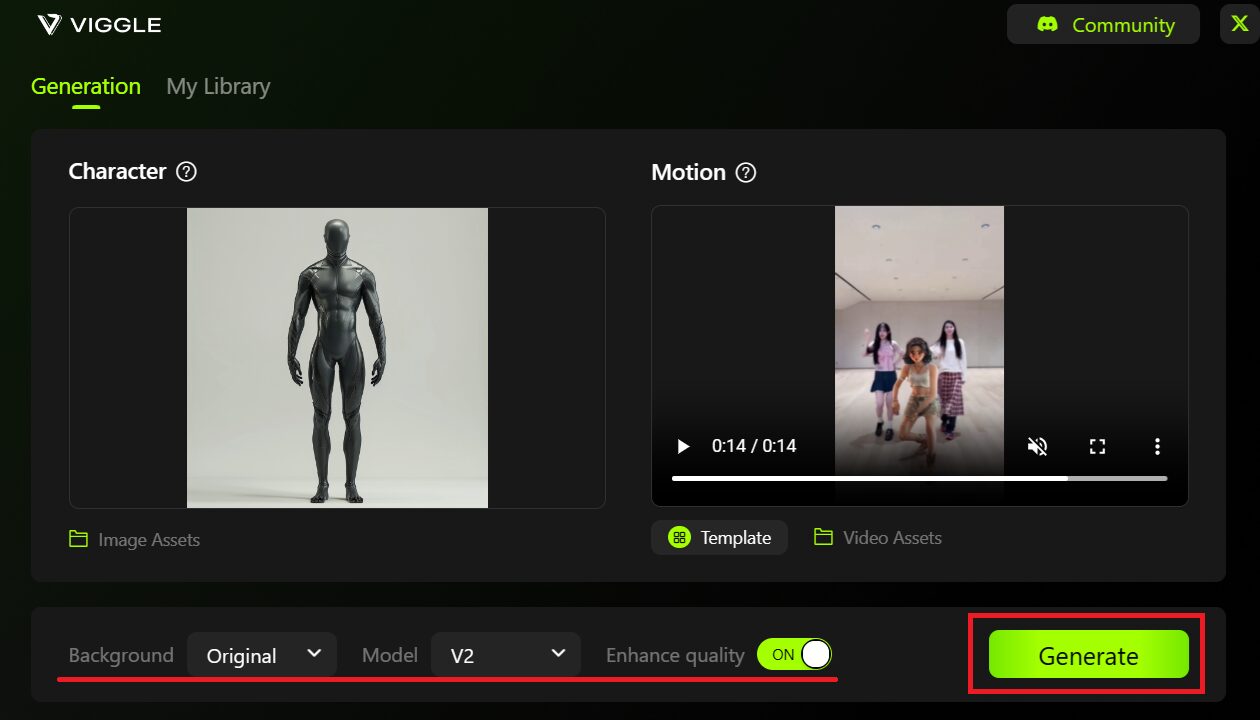Click the Motion help question mark icon

(746, 172)
